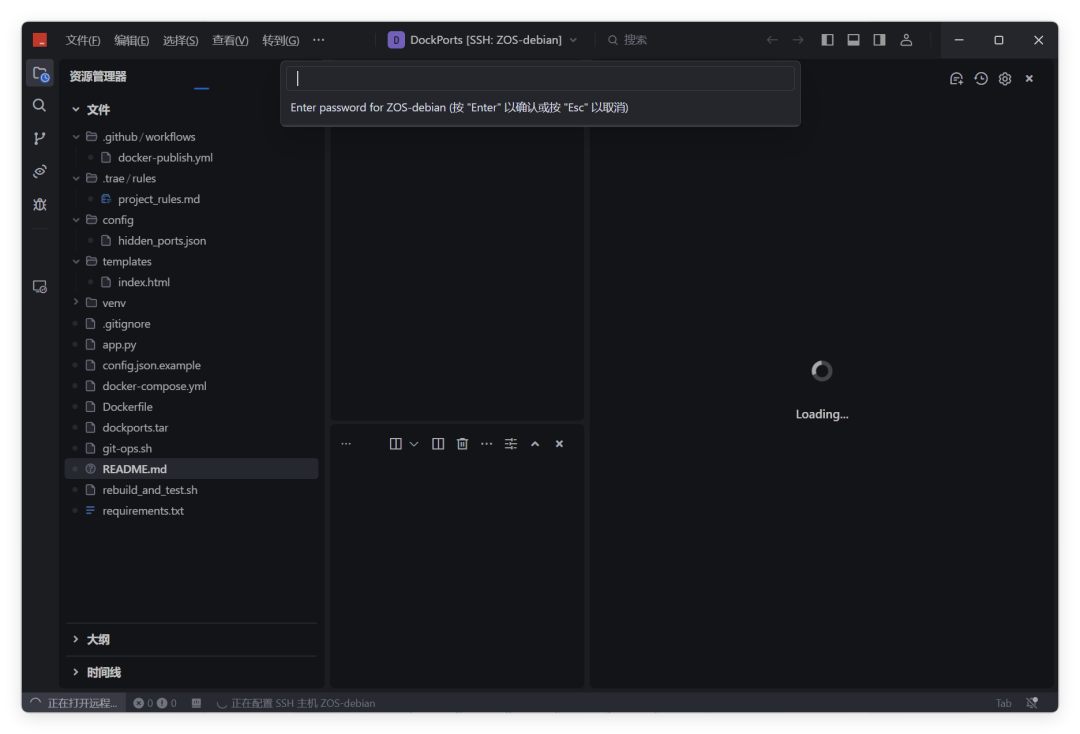Close the right side chat panel
Image resolution: width=1080 pixels, height=734 pixels.
(1029, 78)
